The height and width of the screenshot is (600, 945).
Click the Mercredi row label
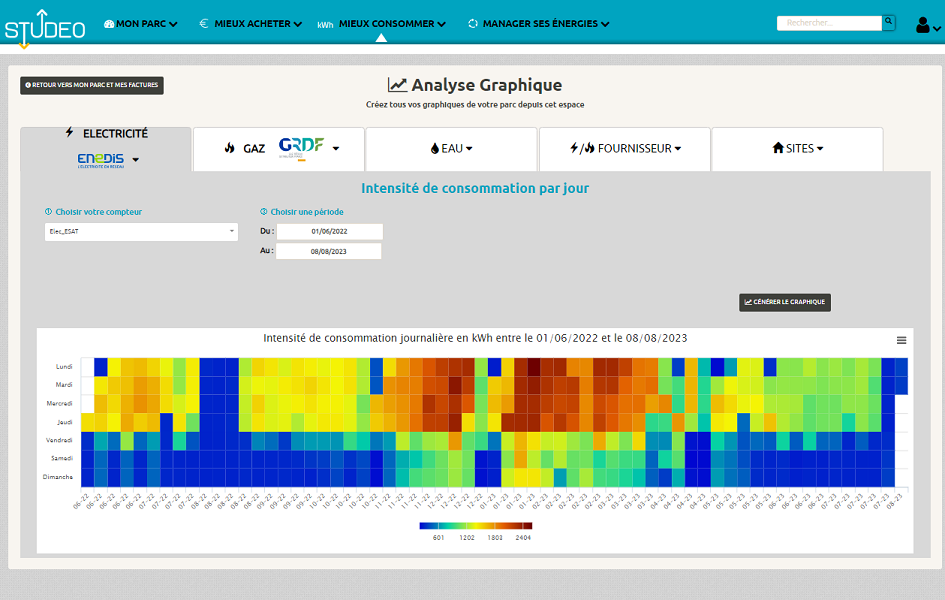tap(59, 403)
